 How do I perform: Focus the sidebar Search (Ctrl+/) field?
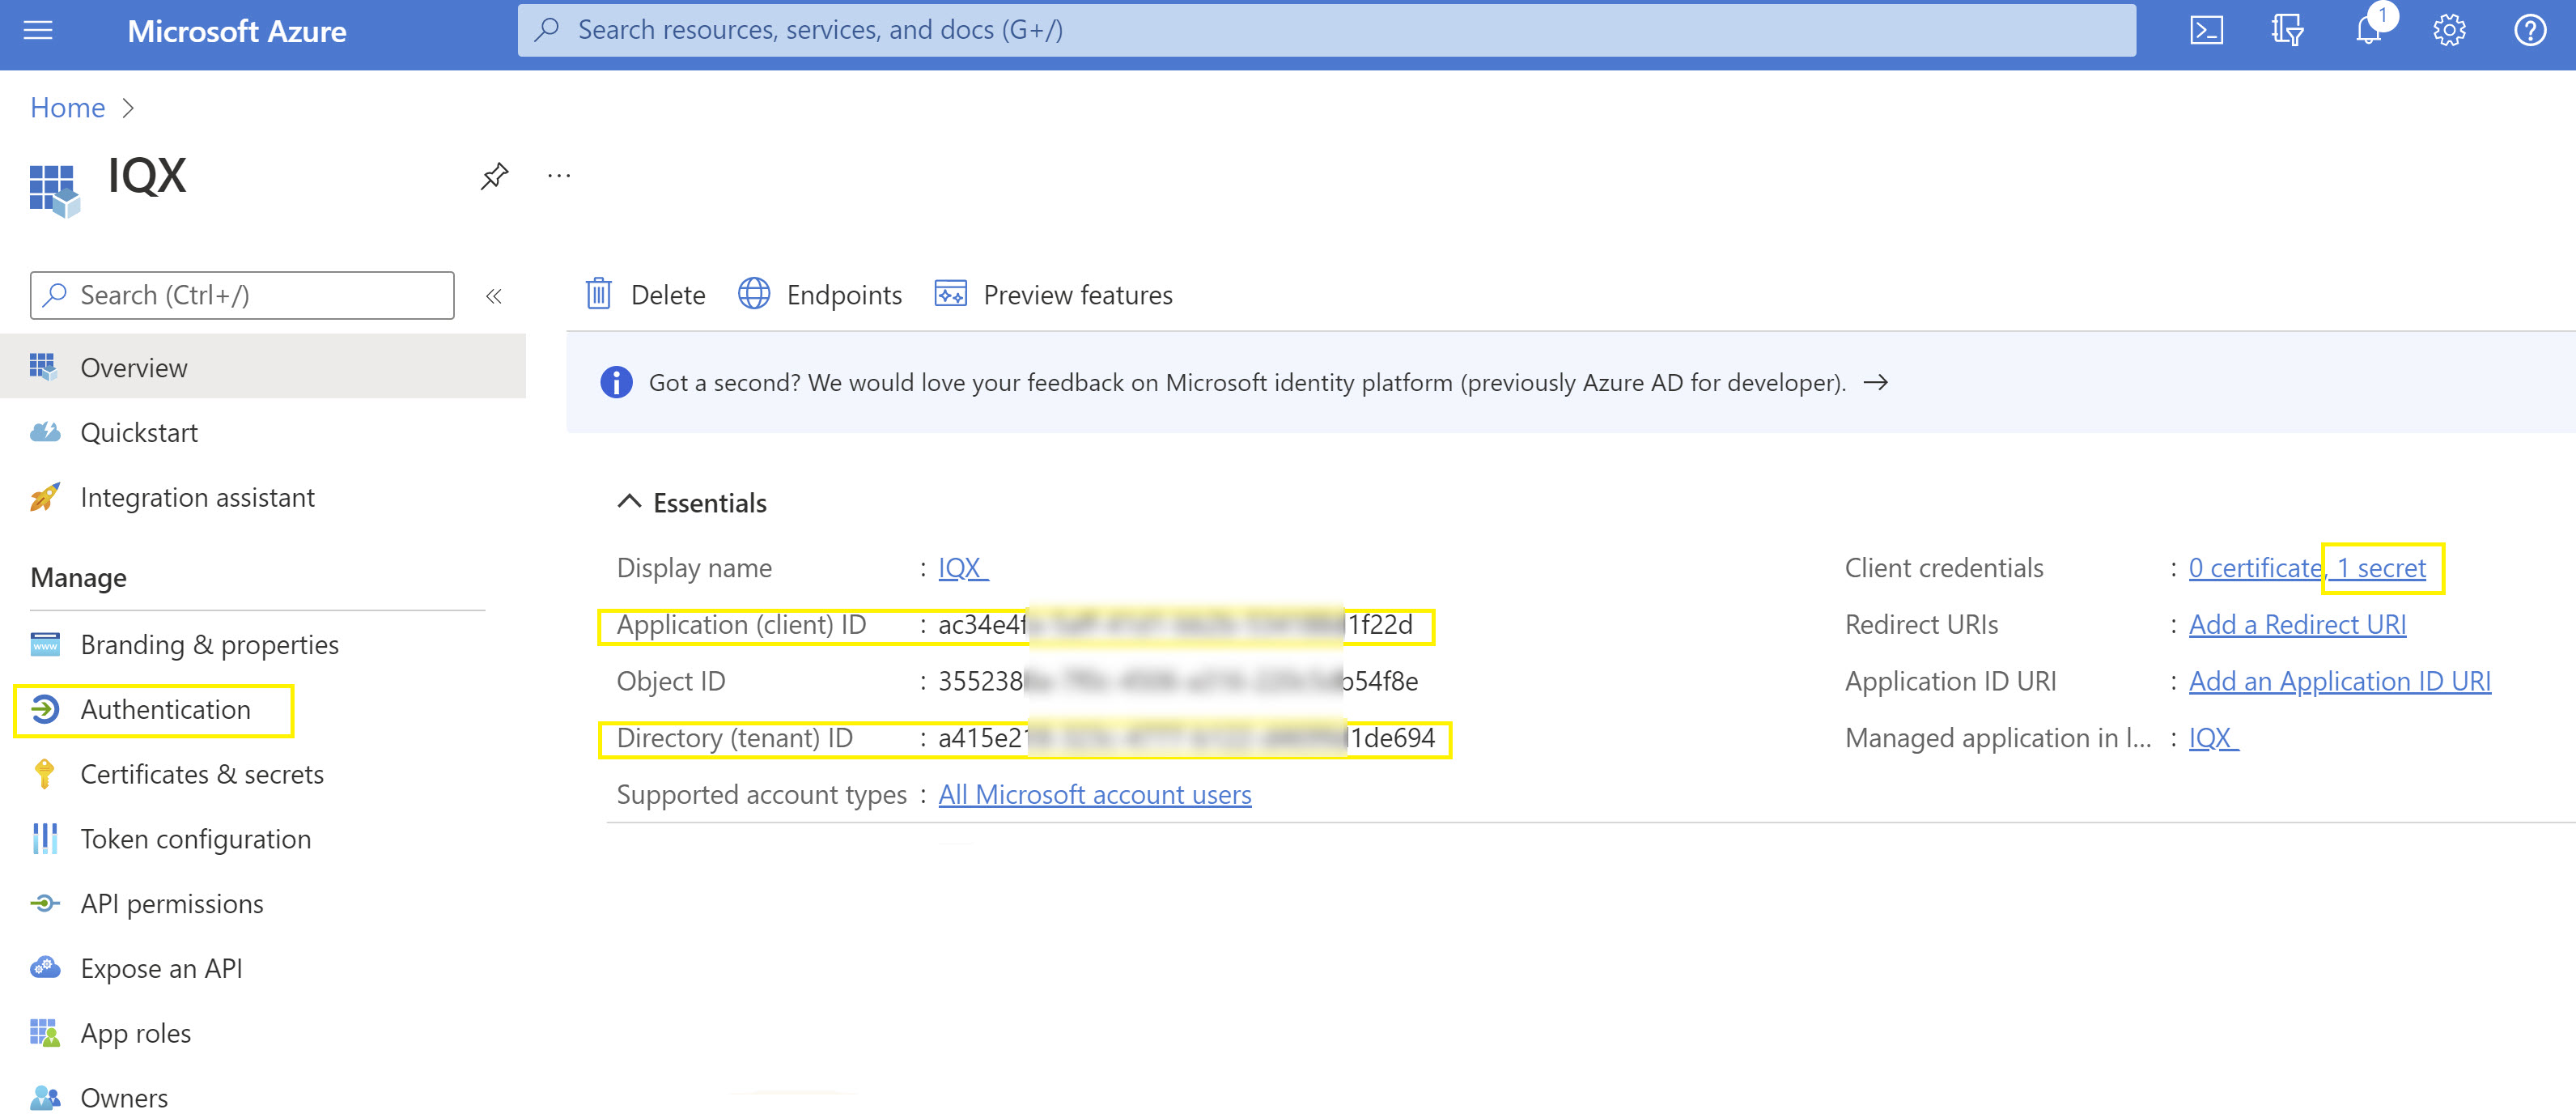[242, 295]
